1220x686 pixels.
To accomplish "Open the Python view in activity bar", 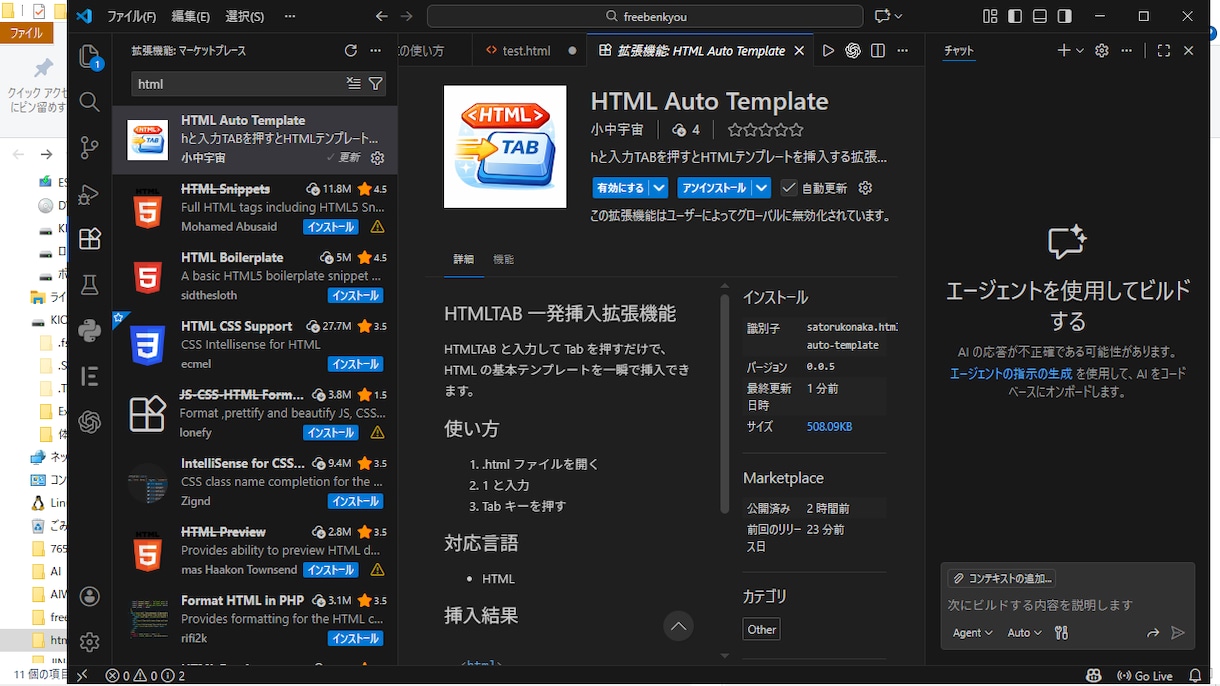I will tap(89, 331).
